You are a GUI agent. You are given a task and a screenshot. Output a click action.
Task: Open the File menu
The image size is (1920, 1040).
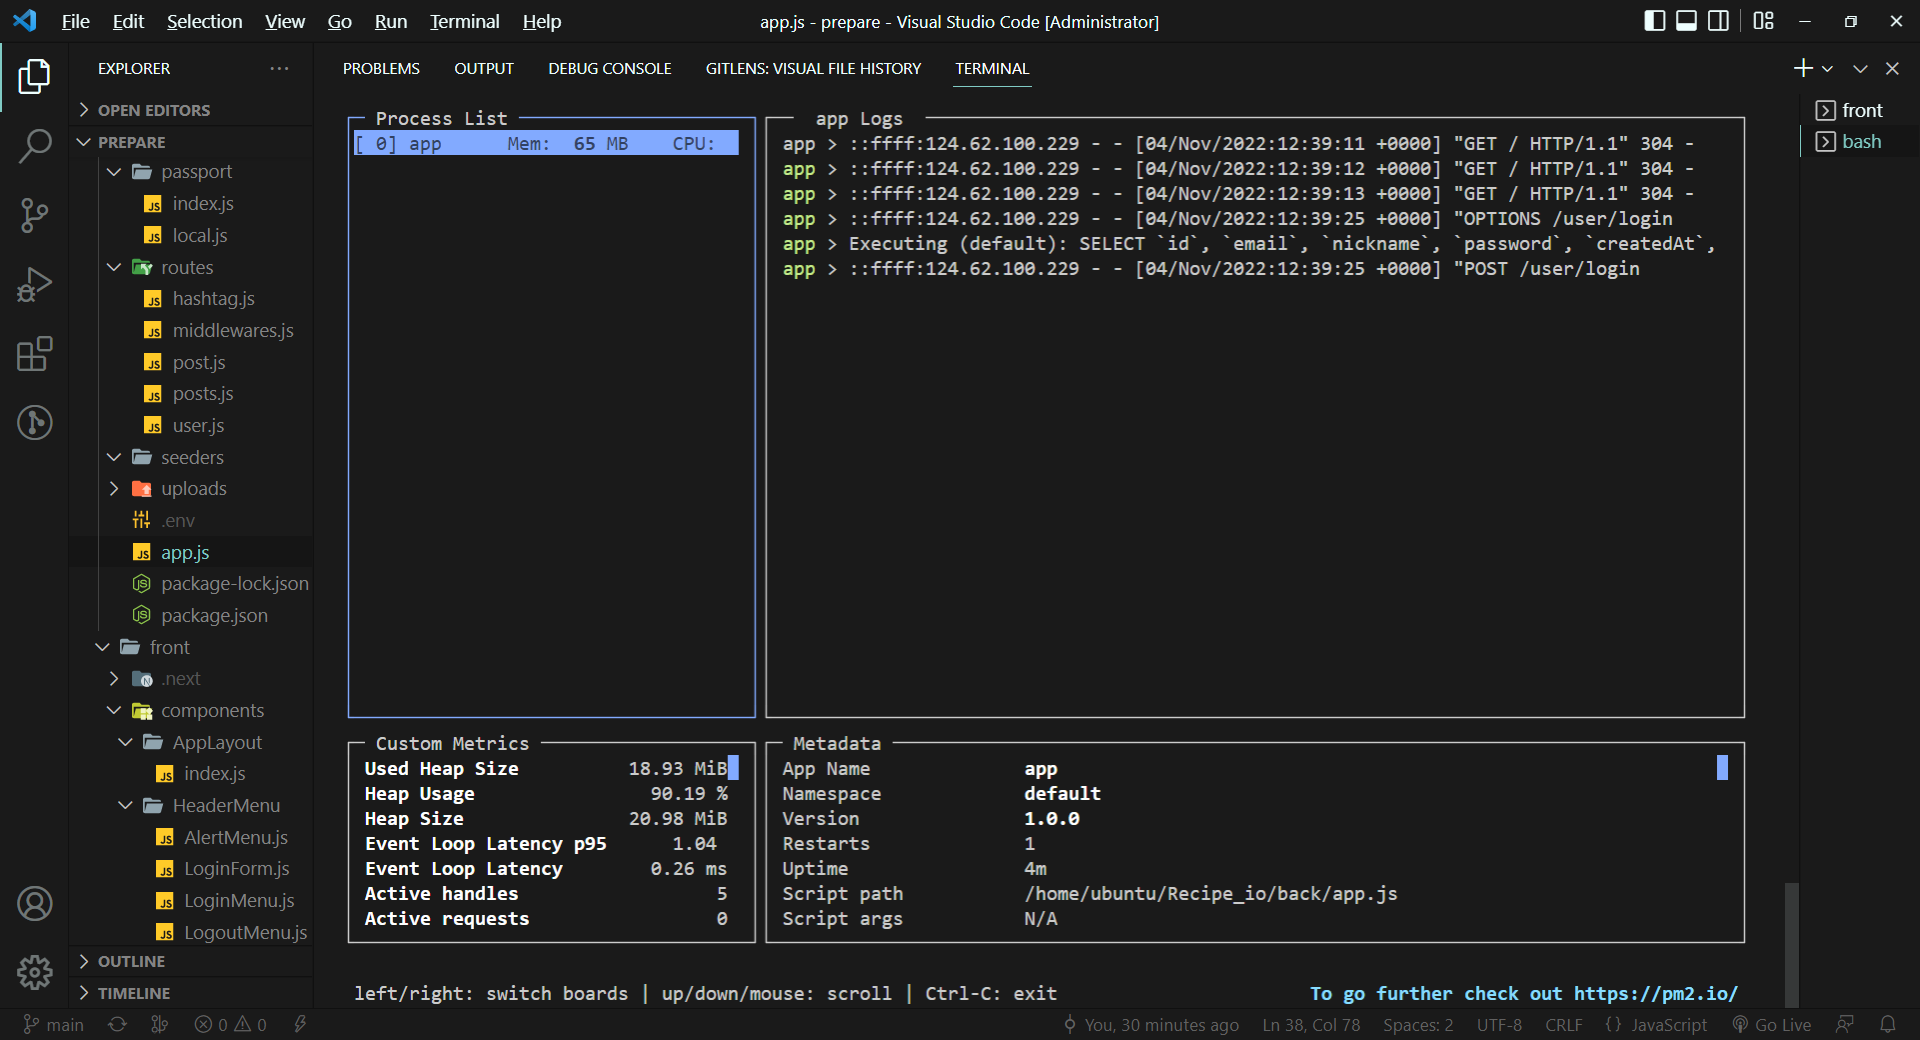click(75, 21)
